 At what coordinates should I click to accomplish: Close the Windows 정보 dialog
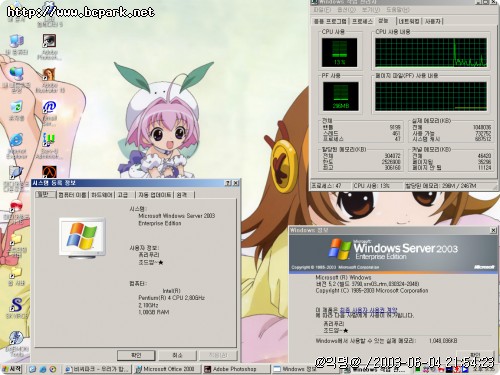tap(493, 230)
